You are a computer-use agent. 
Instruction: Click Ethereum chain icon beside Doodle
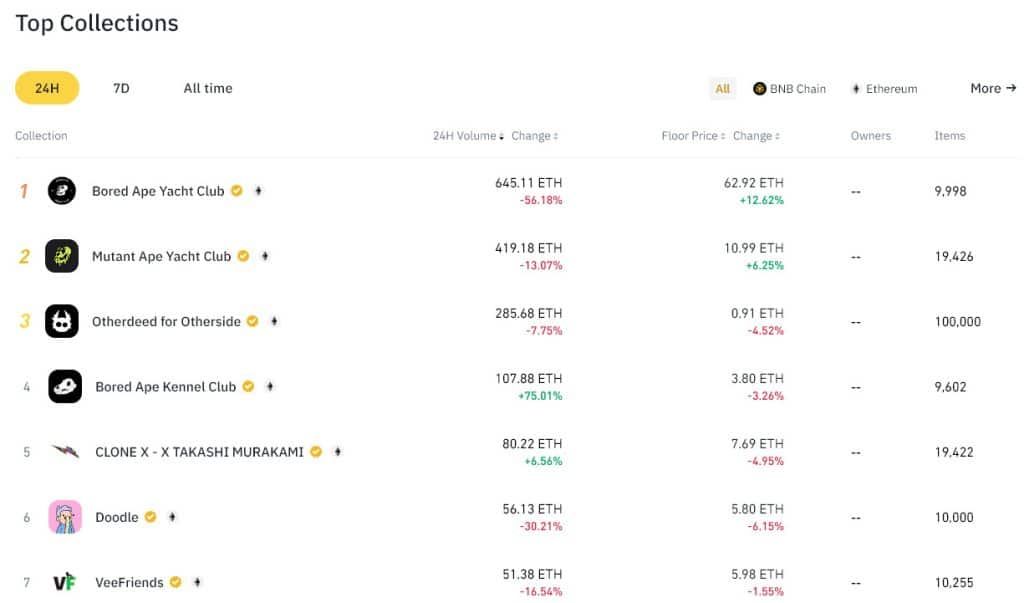(172, 517)
